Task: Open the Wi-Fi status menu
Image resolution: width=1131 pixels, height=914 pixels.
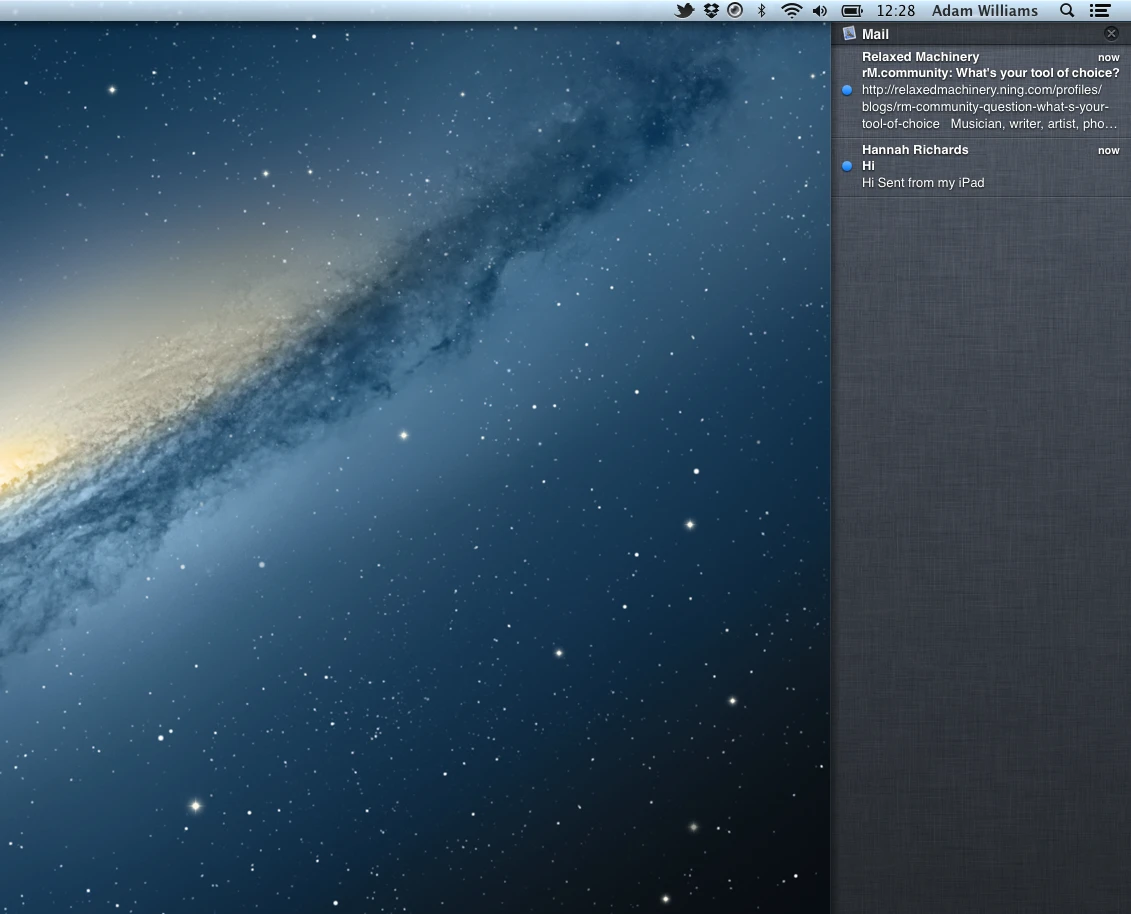Action: [791, 11]
